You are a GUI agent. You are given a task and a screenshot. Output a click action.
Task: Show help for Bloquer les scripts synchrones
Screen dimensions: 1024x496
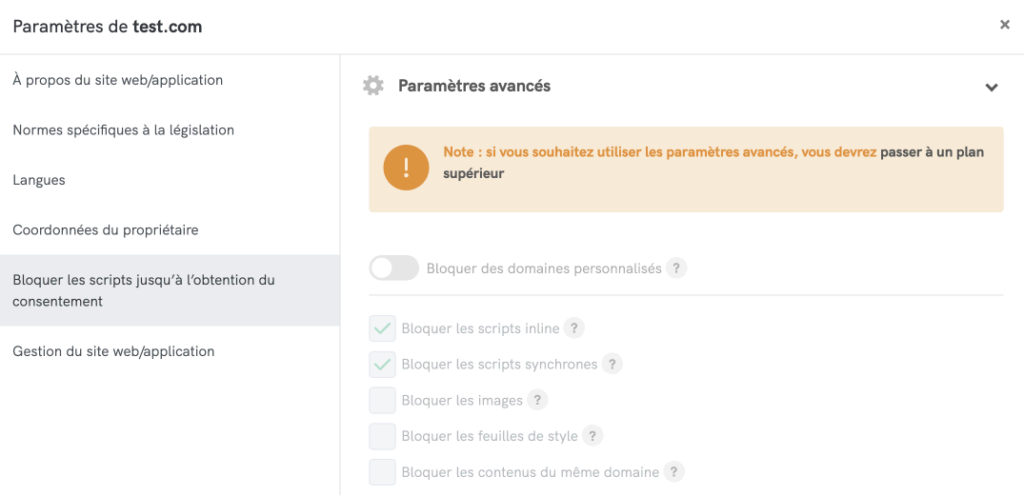point(612,364)
